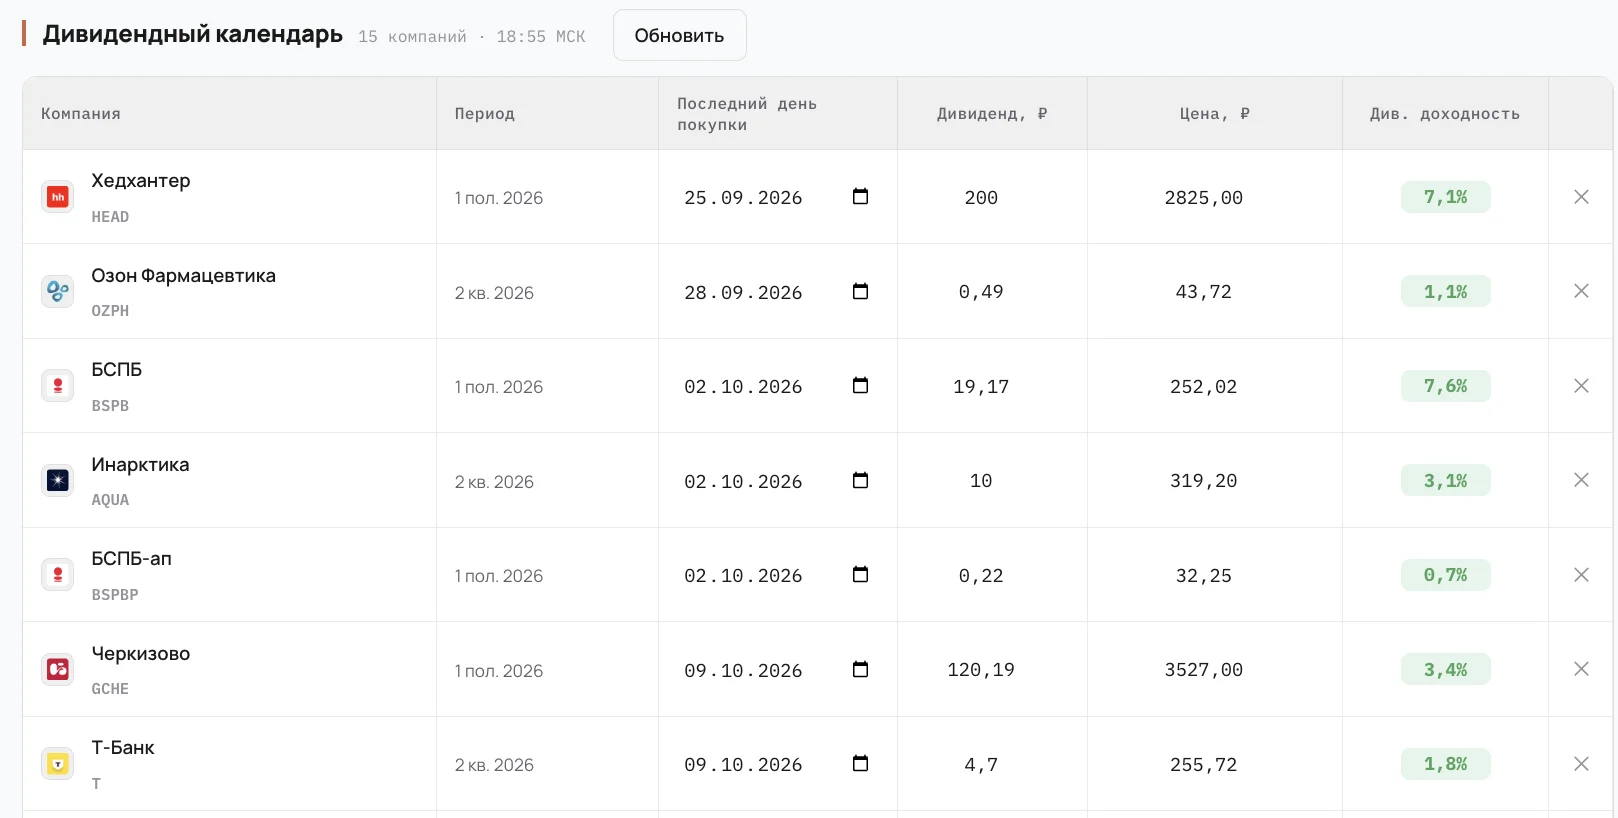The width and height of the screenshot is (1618, 818).
Task: Remove the Хедхантер row
Action: click(1581, 197)
